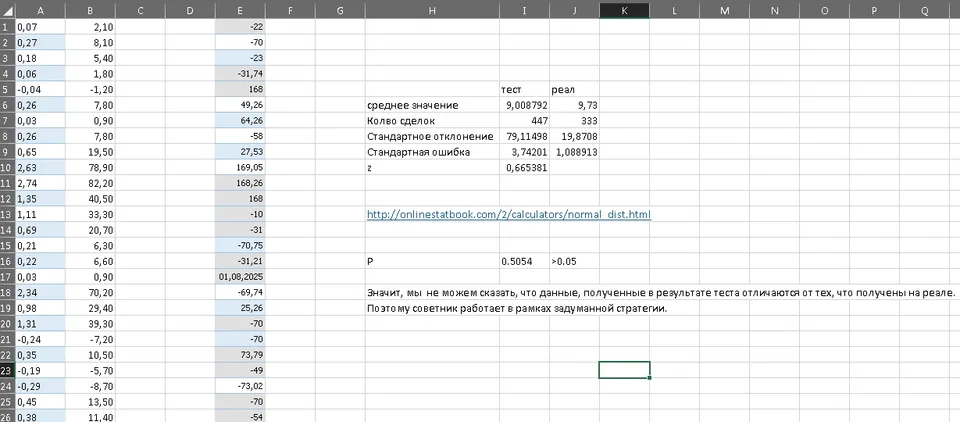Click cell with value -0,04

pyautogui.click(x=40, y=89)
